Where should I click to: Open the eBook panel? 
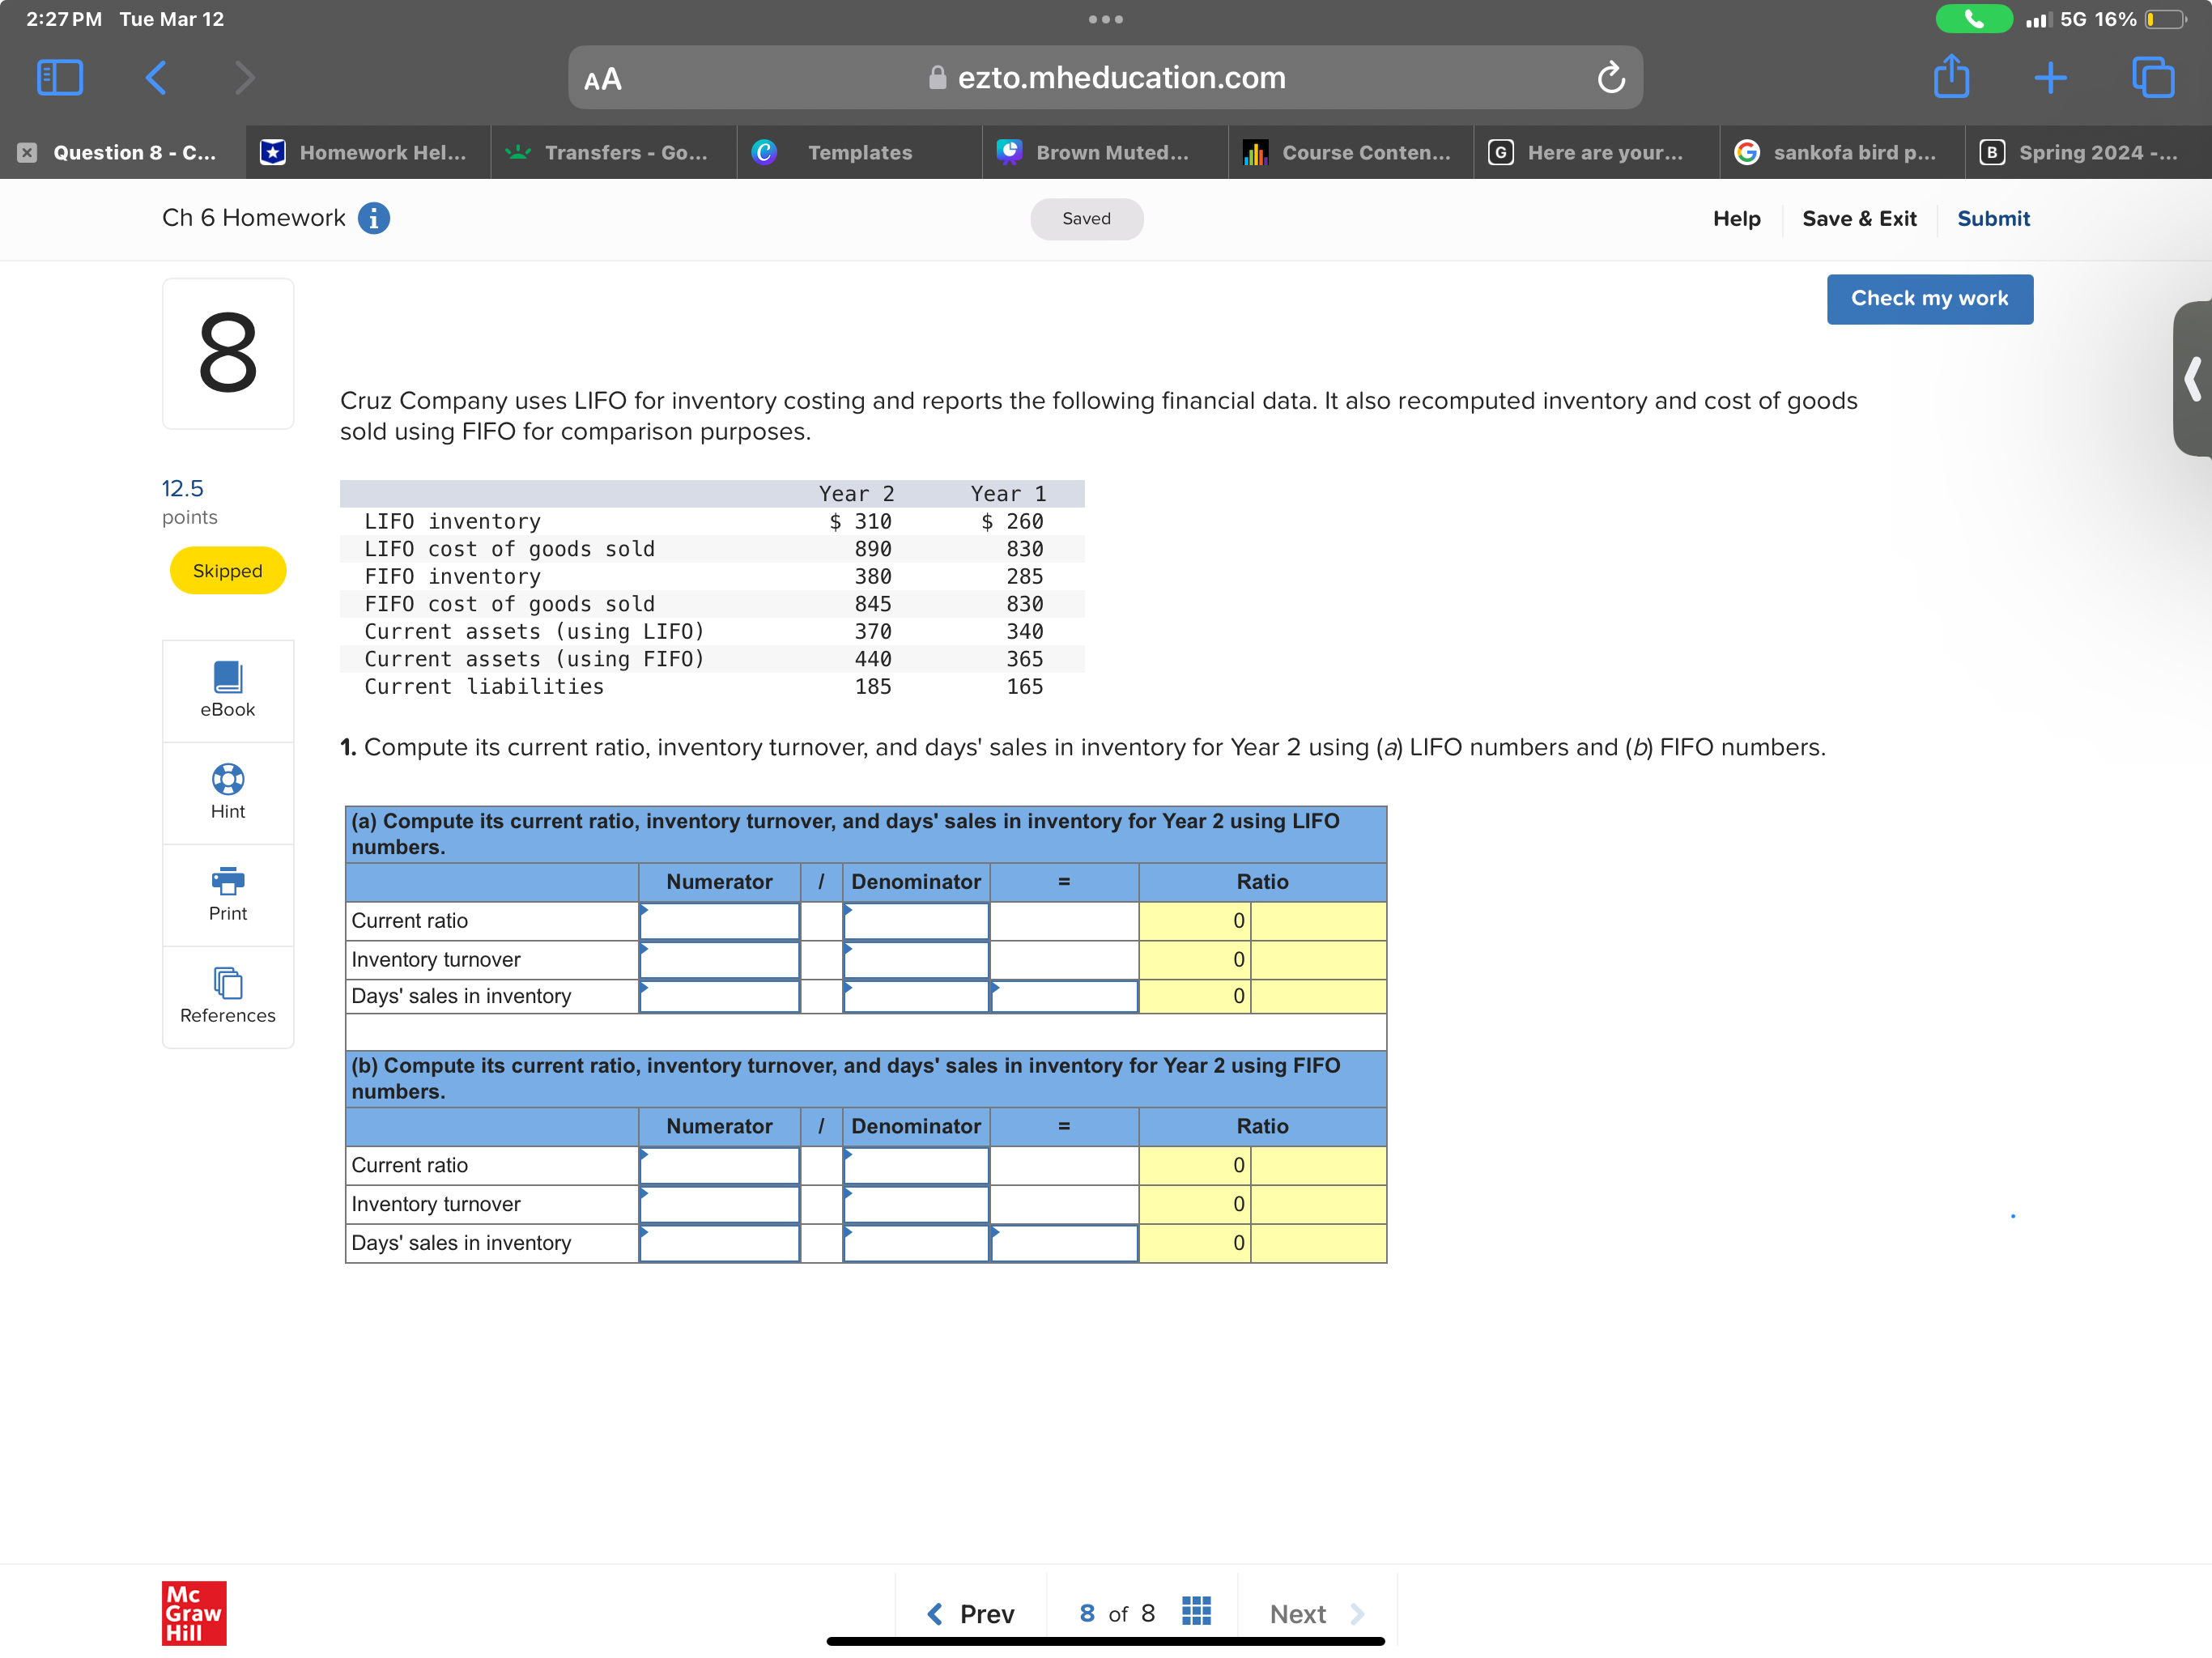point(227,690)
